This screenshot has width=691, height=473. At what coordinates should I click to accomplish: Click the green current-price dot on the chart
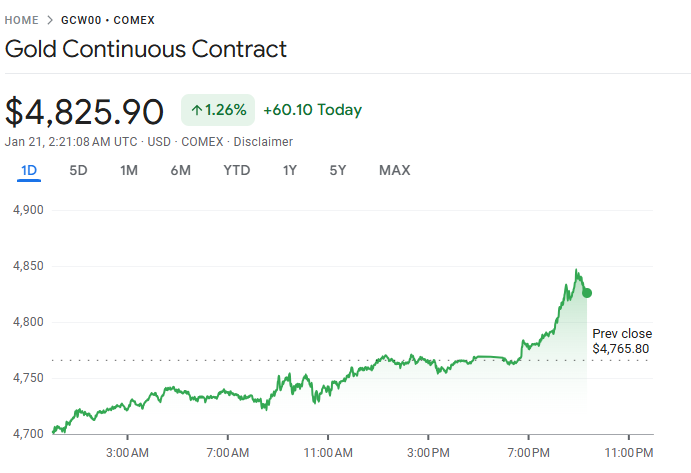click(587, 293)
